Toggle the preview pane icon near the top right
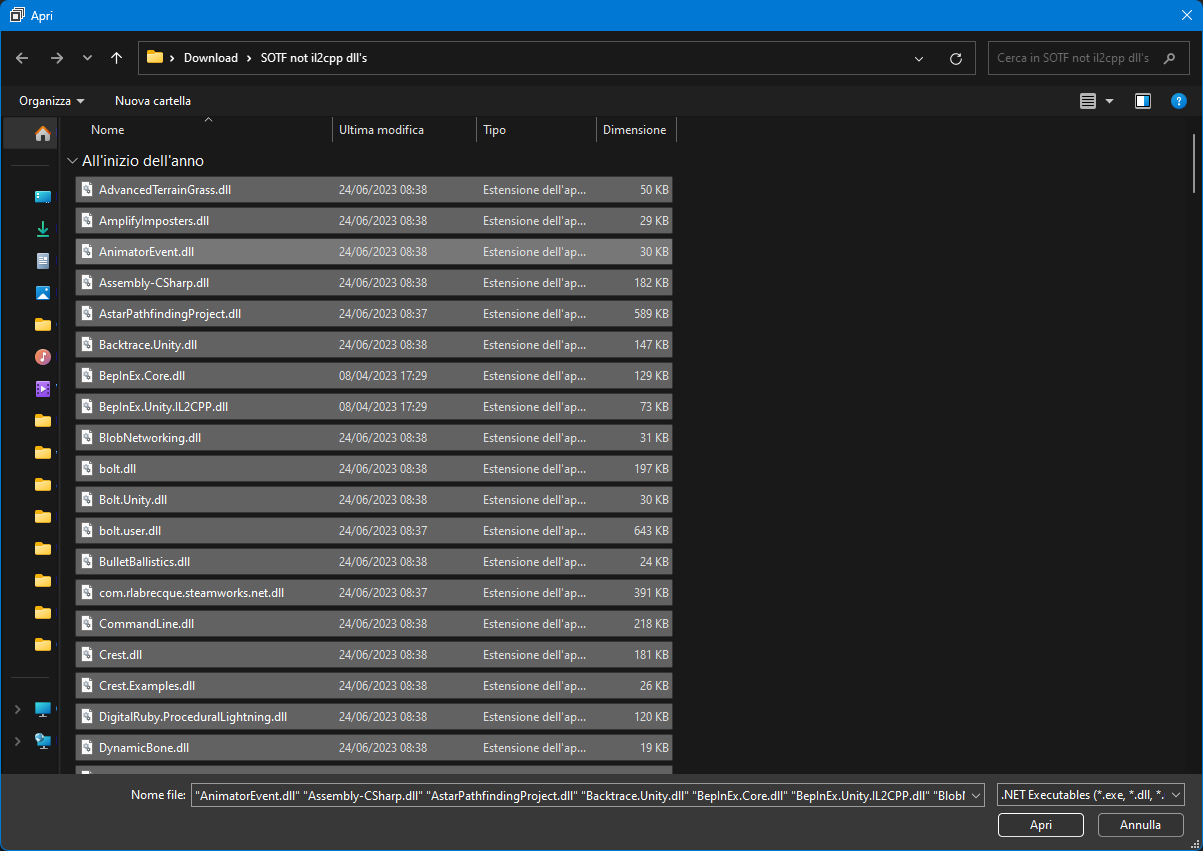 (x=1142, y=100)
